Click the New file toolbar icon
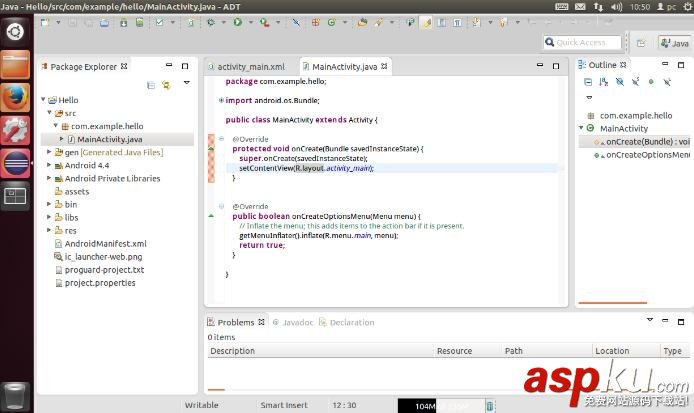This screenshot has width=694, height=413. coord(45,22)
